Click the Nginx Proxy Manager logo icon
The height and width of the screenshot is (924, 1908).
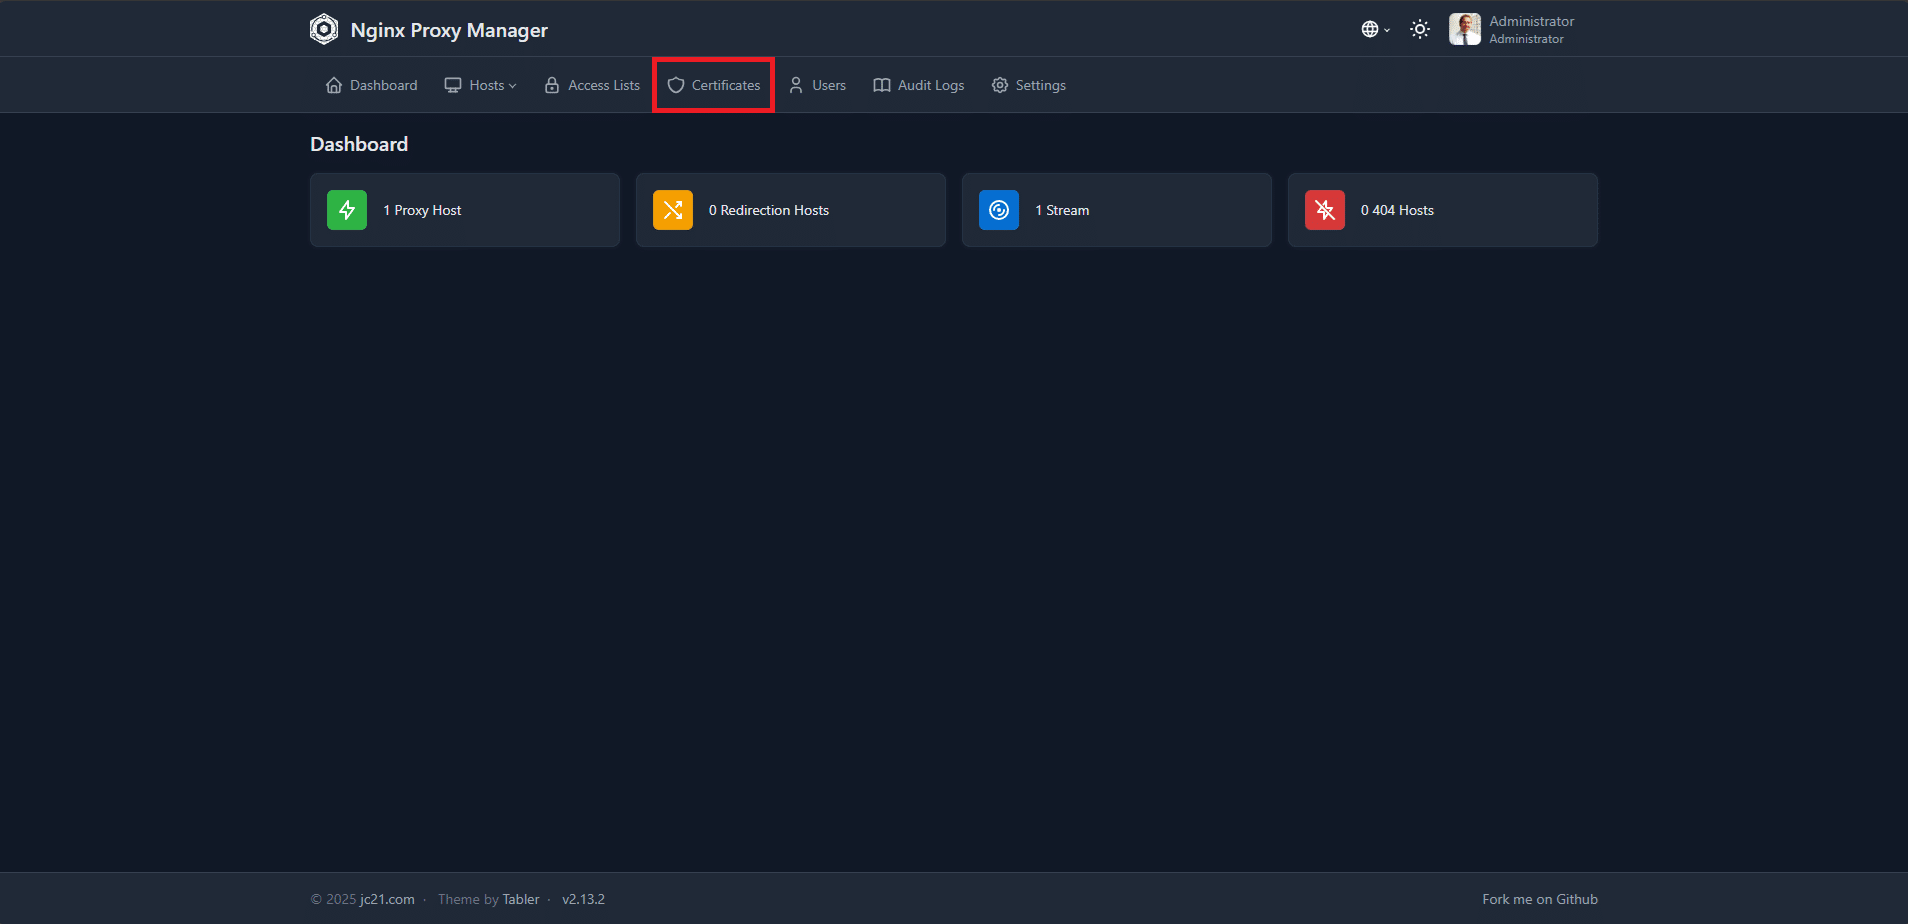[x=324, y=29]
